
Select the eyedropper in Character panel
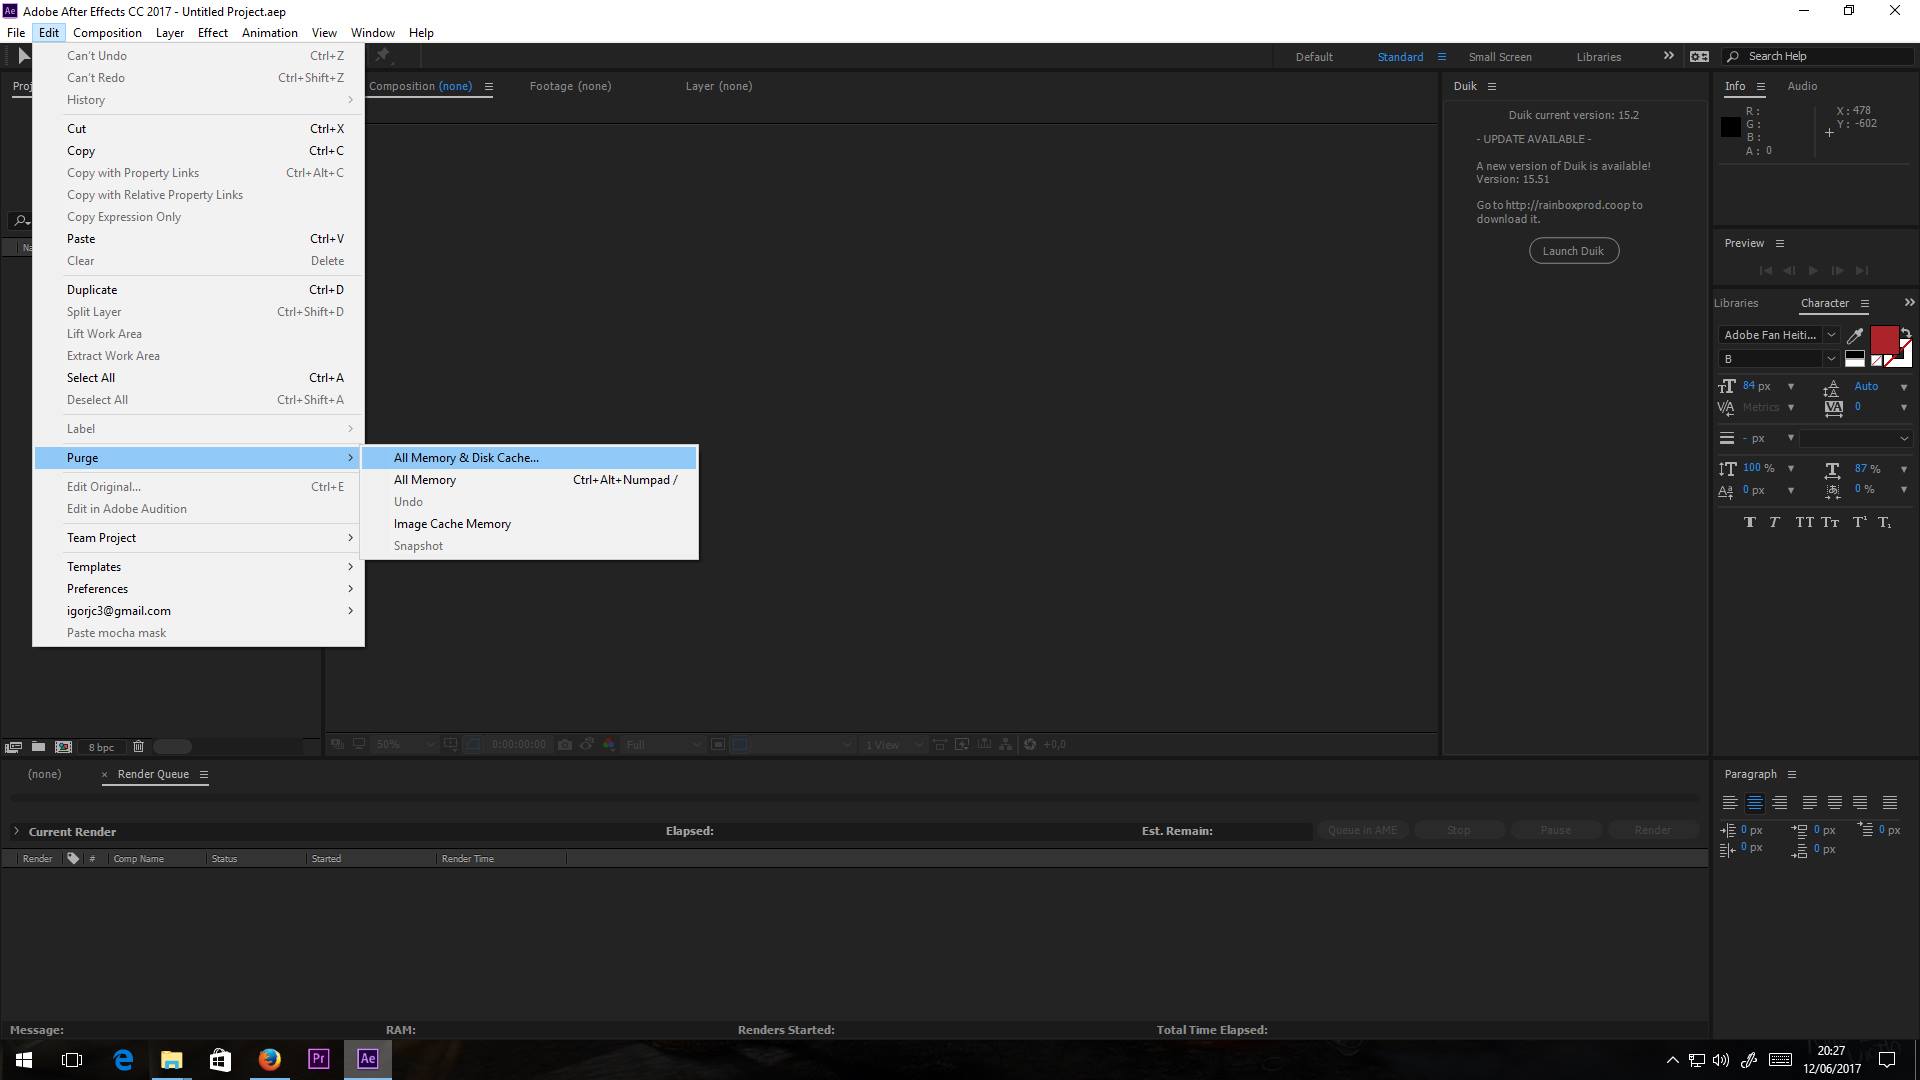[x=1855, y=335]
